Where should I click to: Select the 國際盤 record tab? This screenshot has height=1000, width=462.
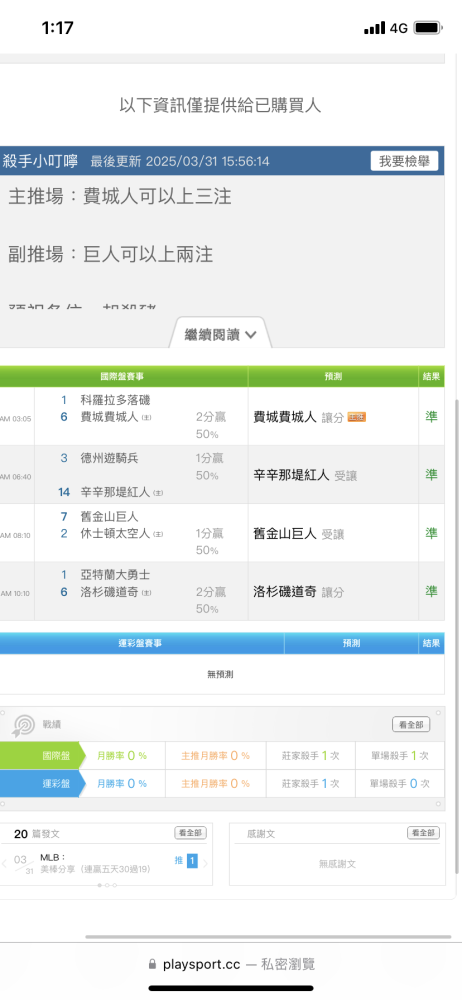pyautogui.click(x=42, y=756)
